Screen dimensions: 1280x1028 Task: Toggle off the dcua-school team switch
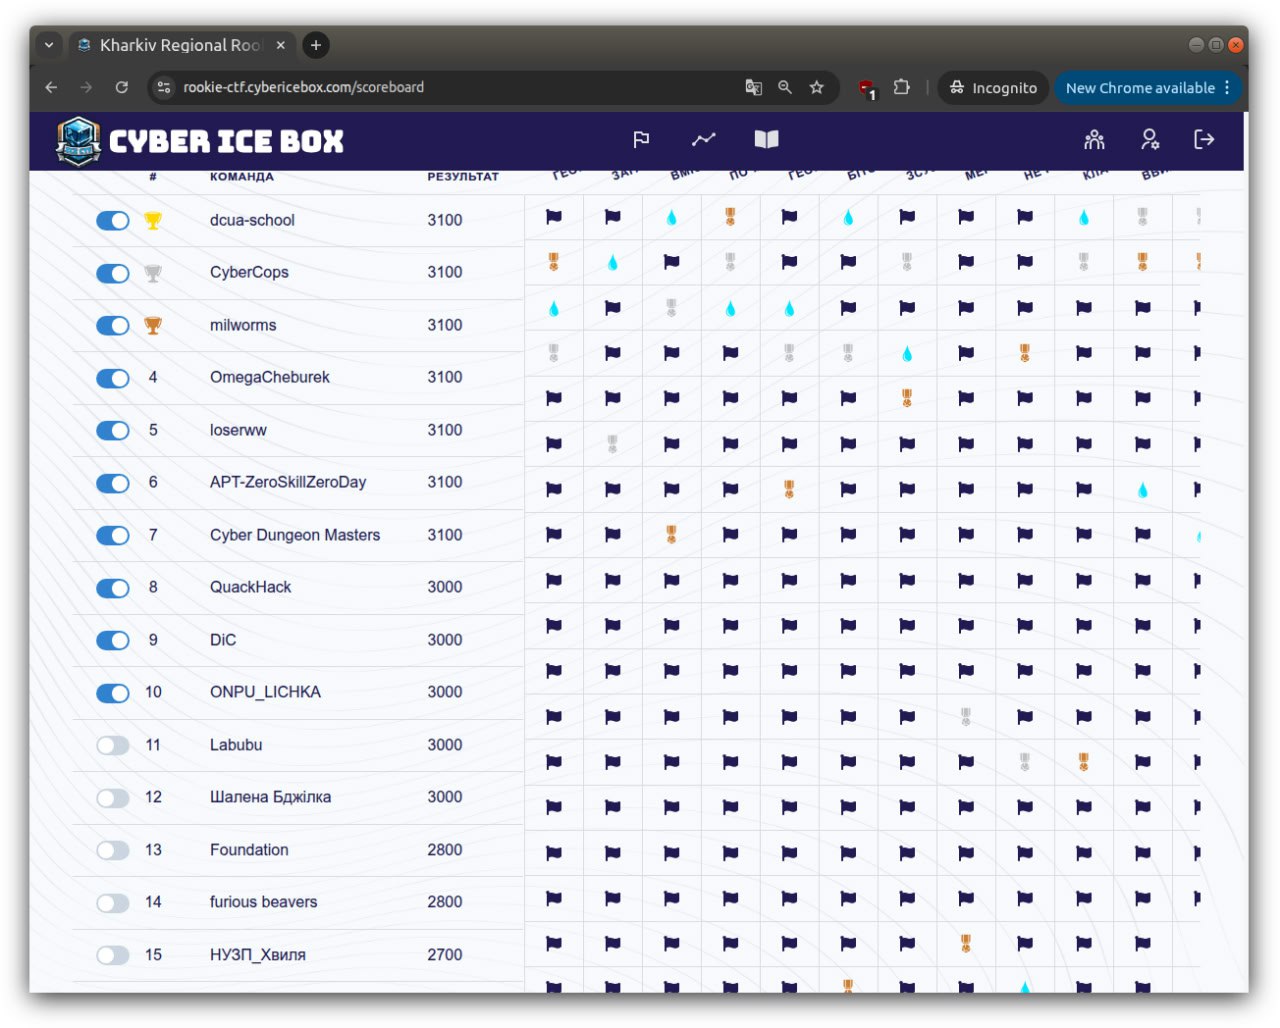(113, 221)
